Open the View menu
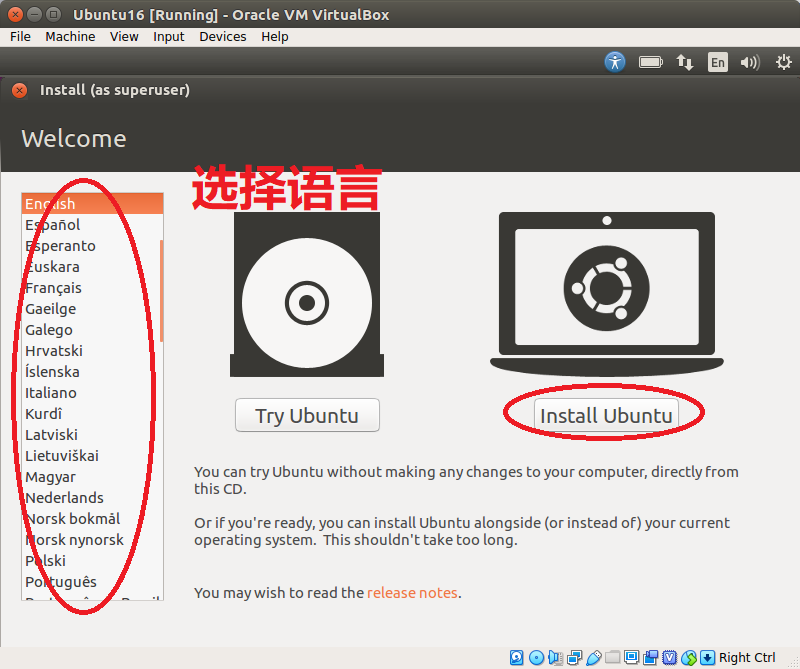This screenshot has height=669, width=800. coord(124,37)
